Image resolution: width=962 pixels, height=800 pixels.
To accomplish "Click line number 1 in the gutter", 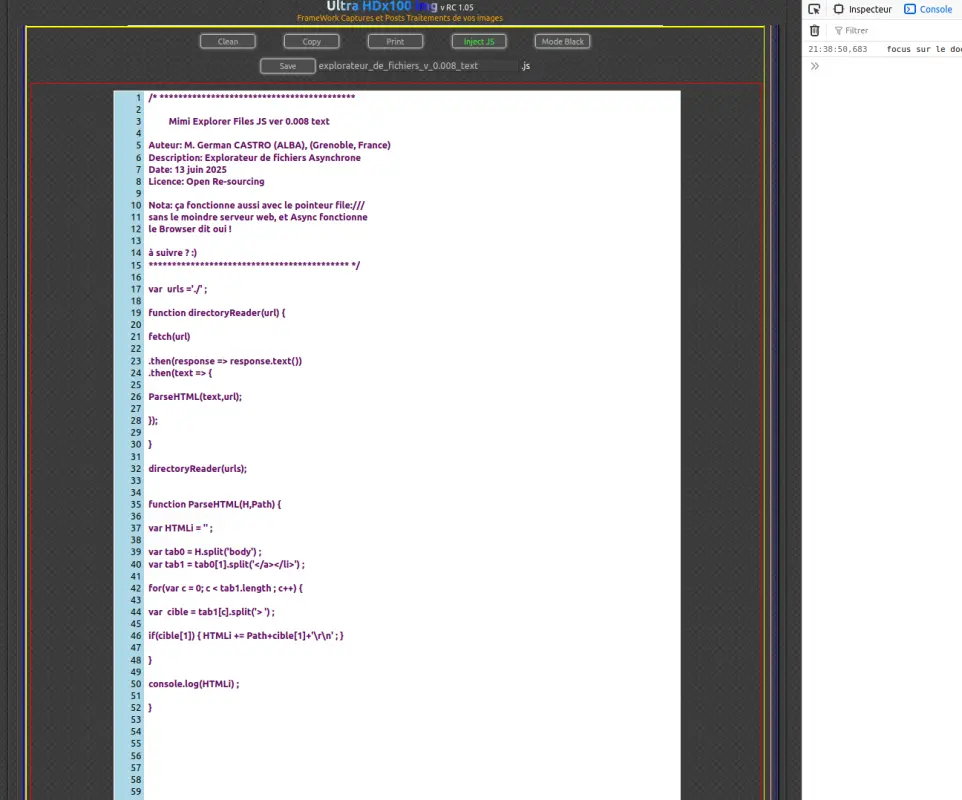I will [139, 98].
